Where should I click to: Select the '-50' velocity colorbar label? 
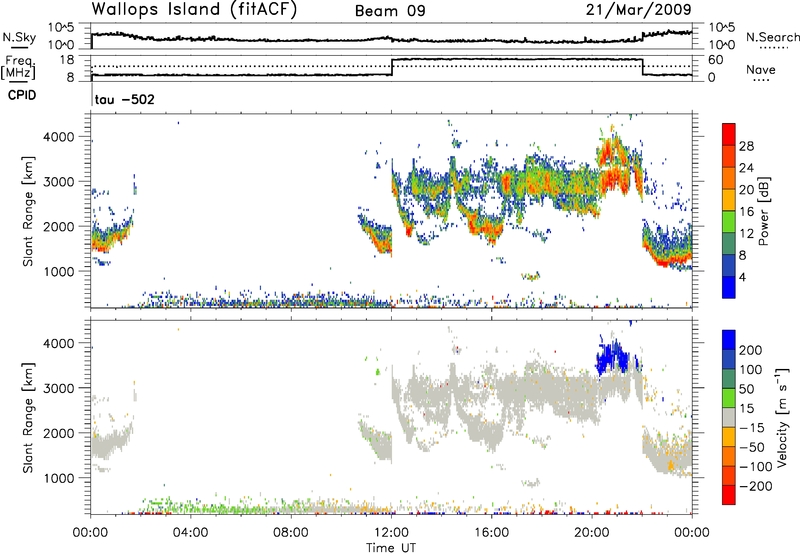752,447
